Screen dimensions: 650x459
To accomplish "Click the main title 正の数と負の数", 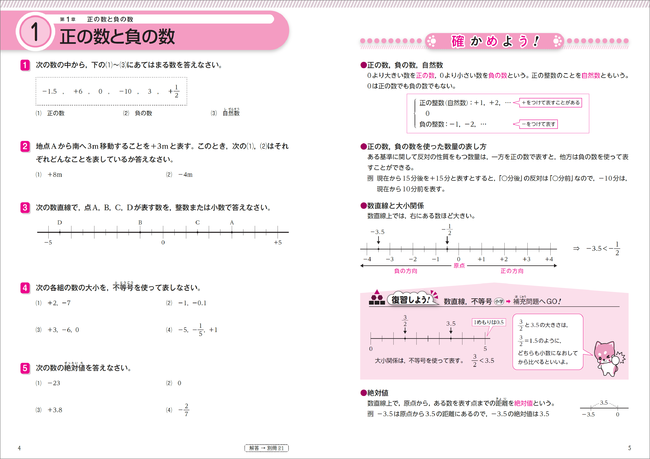I will [x=117, y=36].
